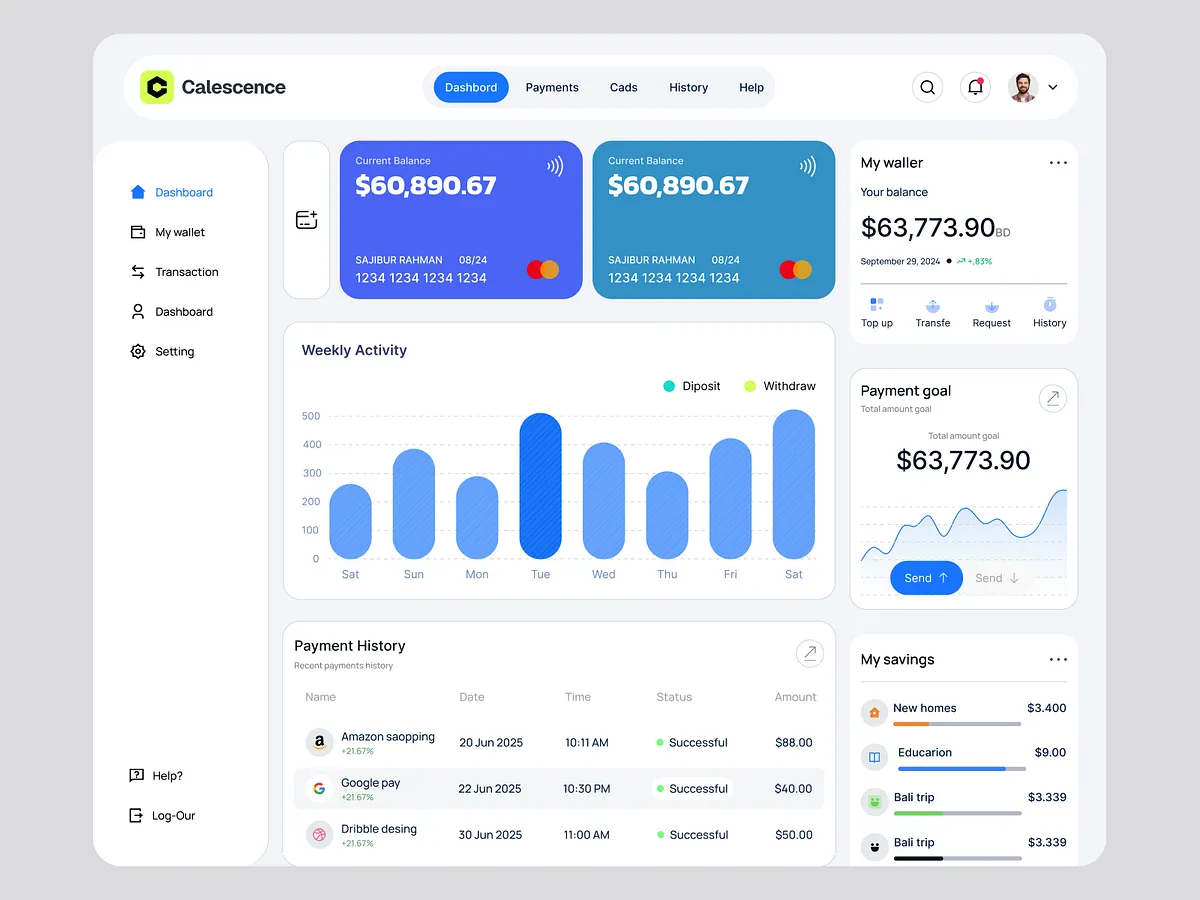Click the Help? icon at sidebar bottom
Viewport: 1200px width, 900px height.
pos(135,775)
